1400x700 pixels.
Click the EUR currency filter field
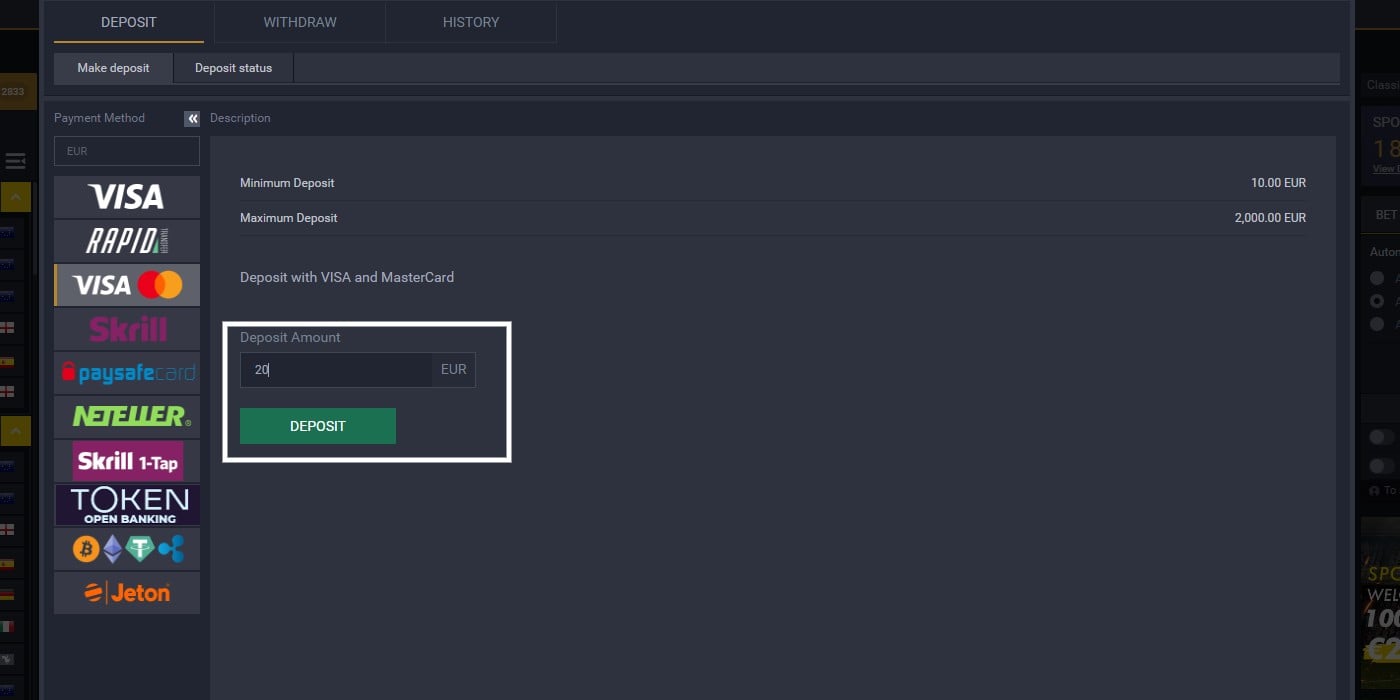pos(127,151)
